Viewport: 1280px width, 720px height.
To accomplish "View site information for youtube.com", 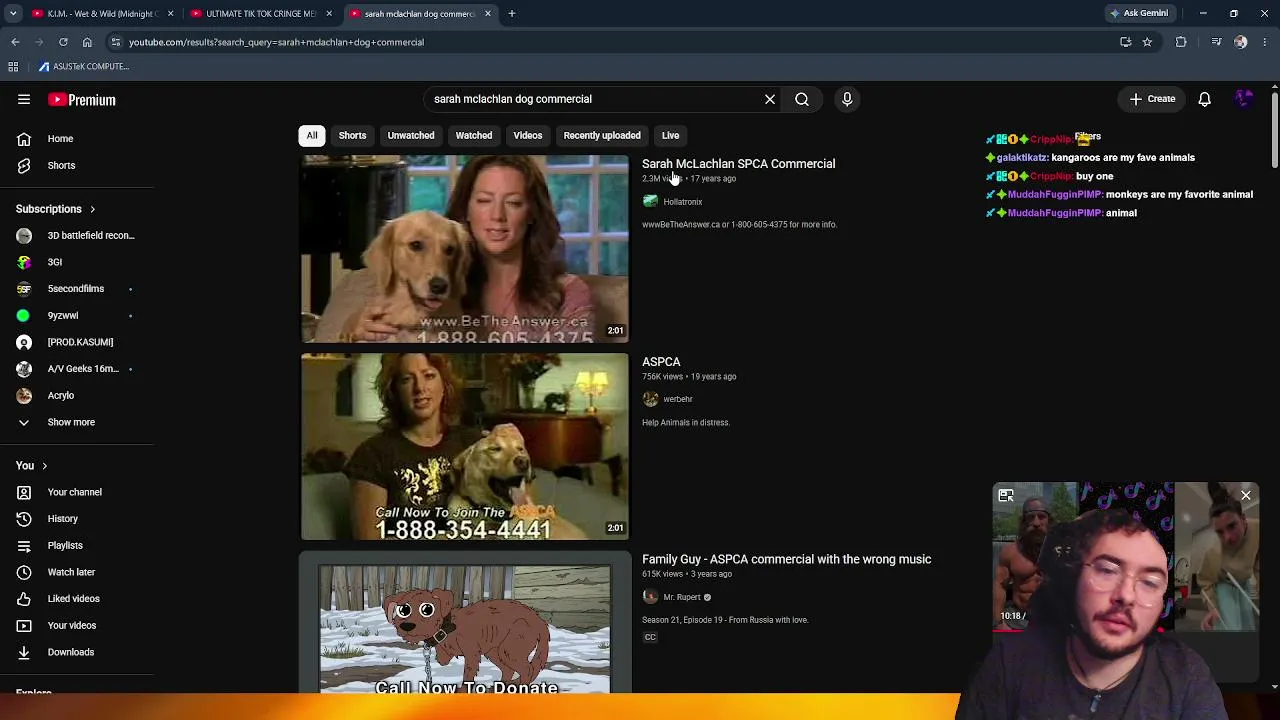I will point(116,42).
